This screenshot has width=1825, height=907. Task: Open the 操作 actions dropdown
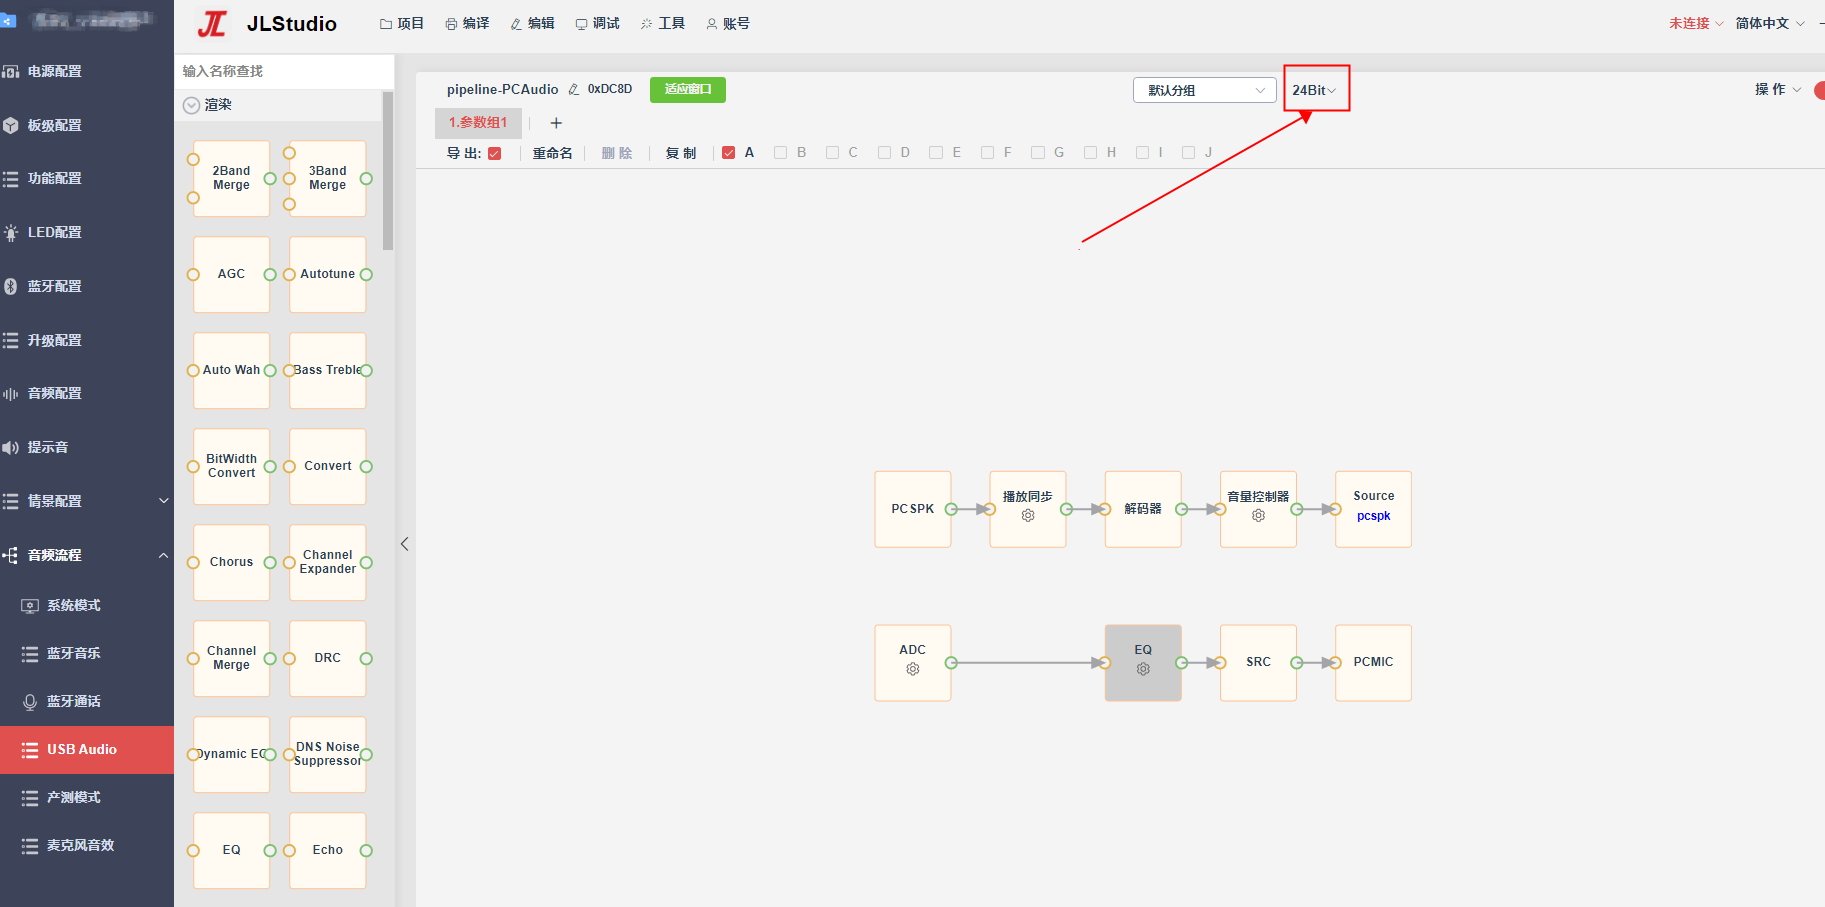tap(1778, 90)
